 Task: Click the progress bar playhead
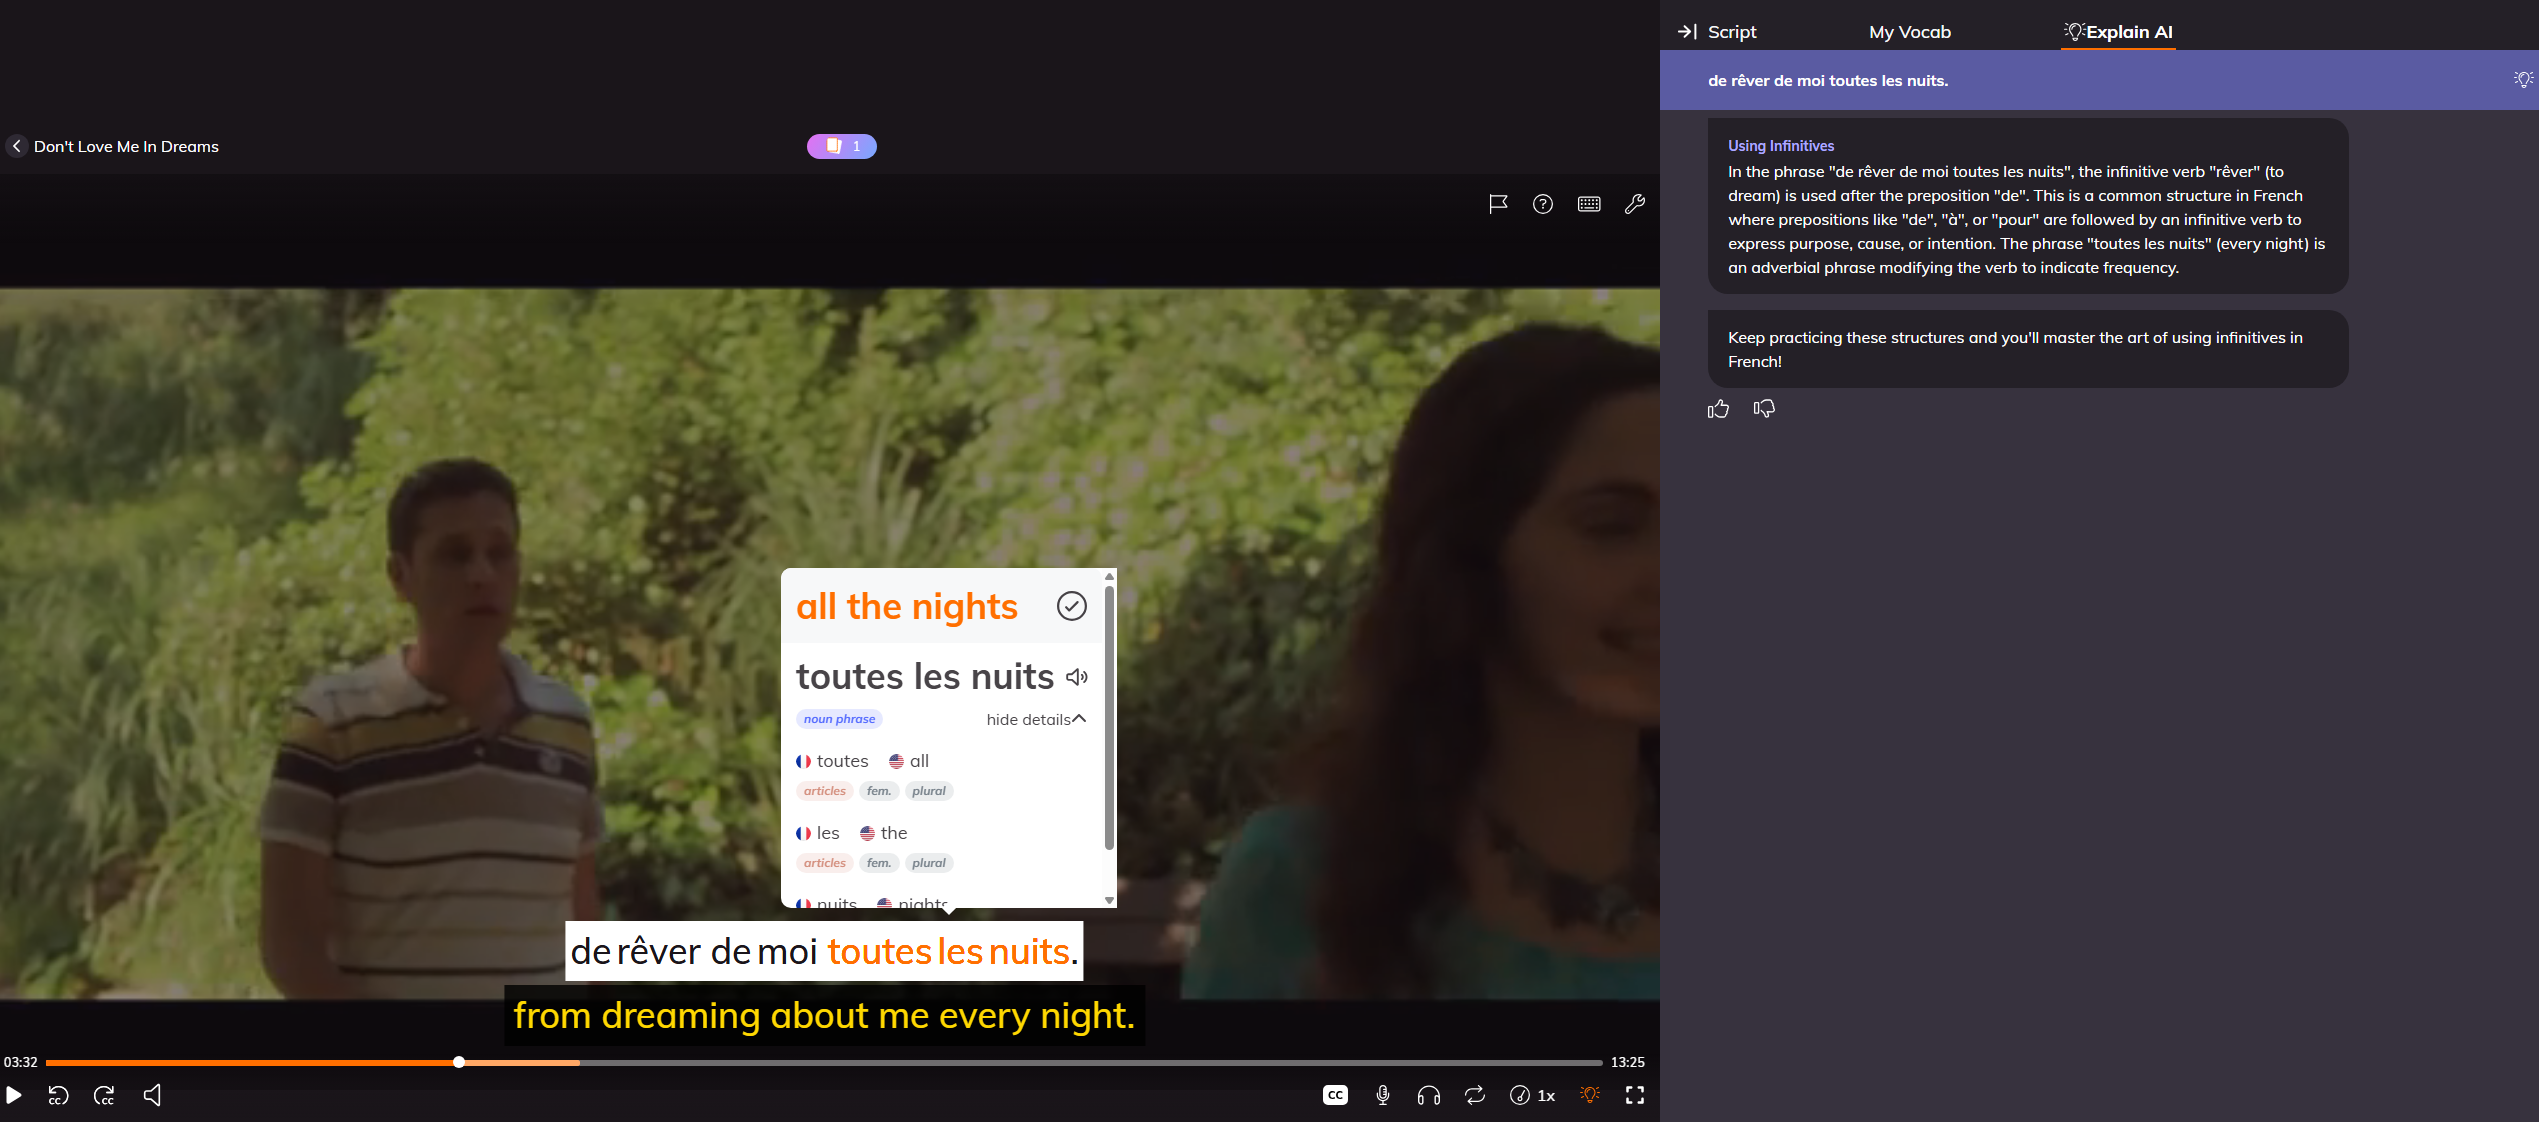[x=459, y=1062]
